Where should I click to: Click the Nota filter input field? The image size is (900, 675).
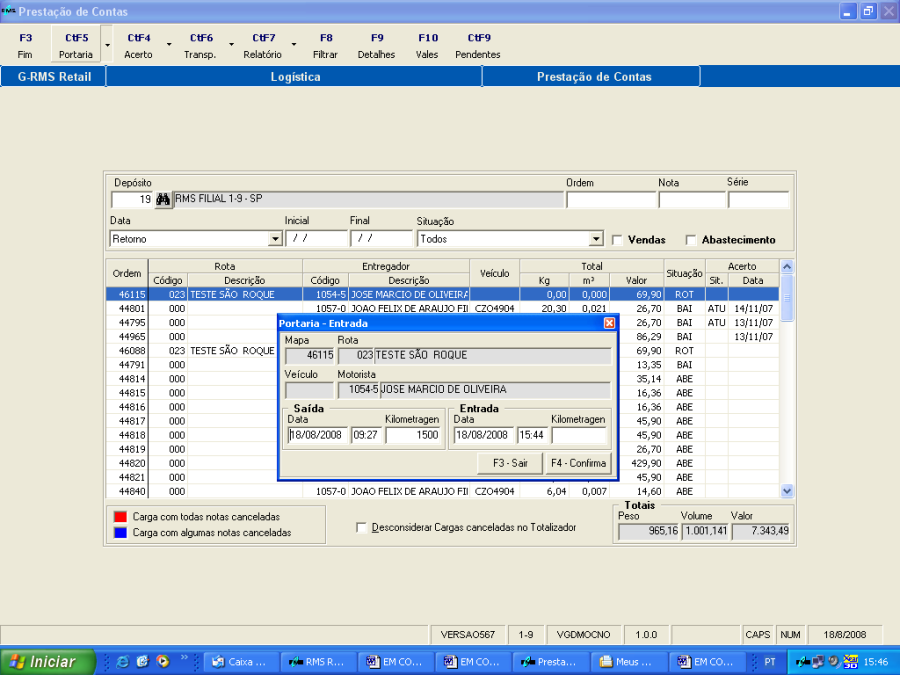692,200
